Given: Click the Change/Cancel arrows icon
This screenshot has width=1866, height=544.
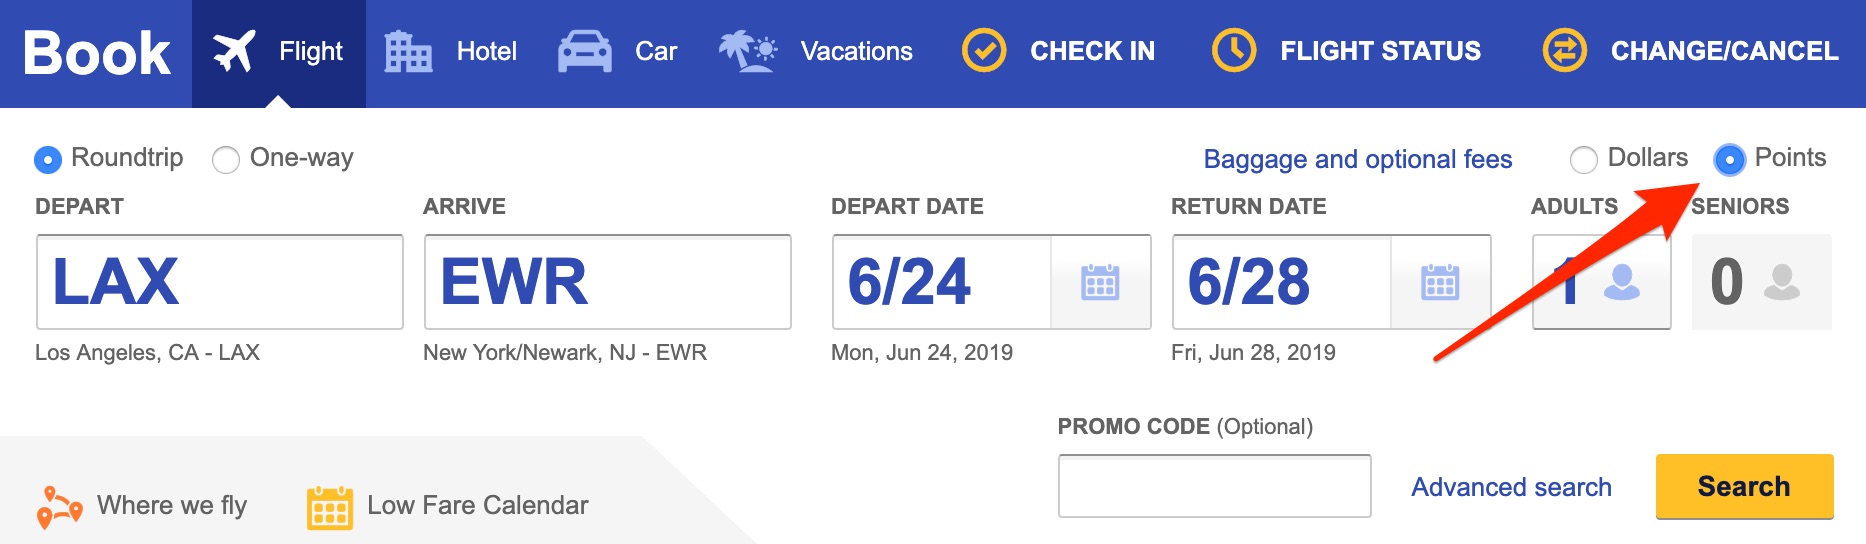Looking at the screenshot, I should (x=1564, y=51).
